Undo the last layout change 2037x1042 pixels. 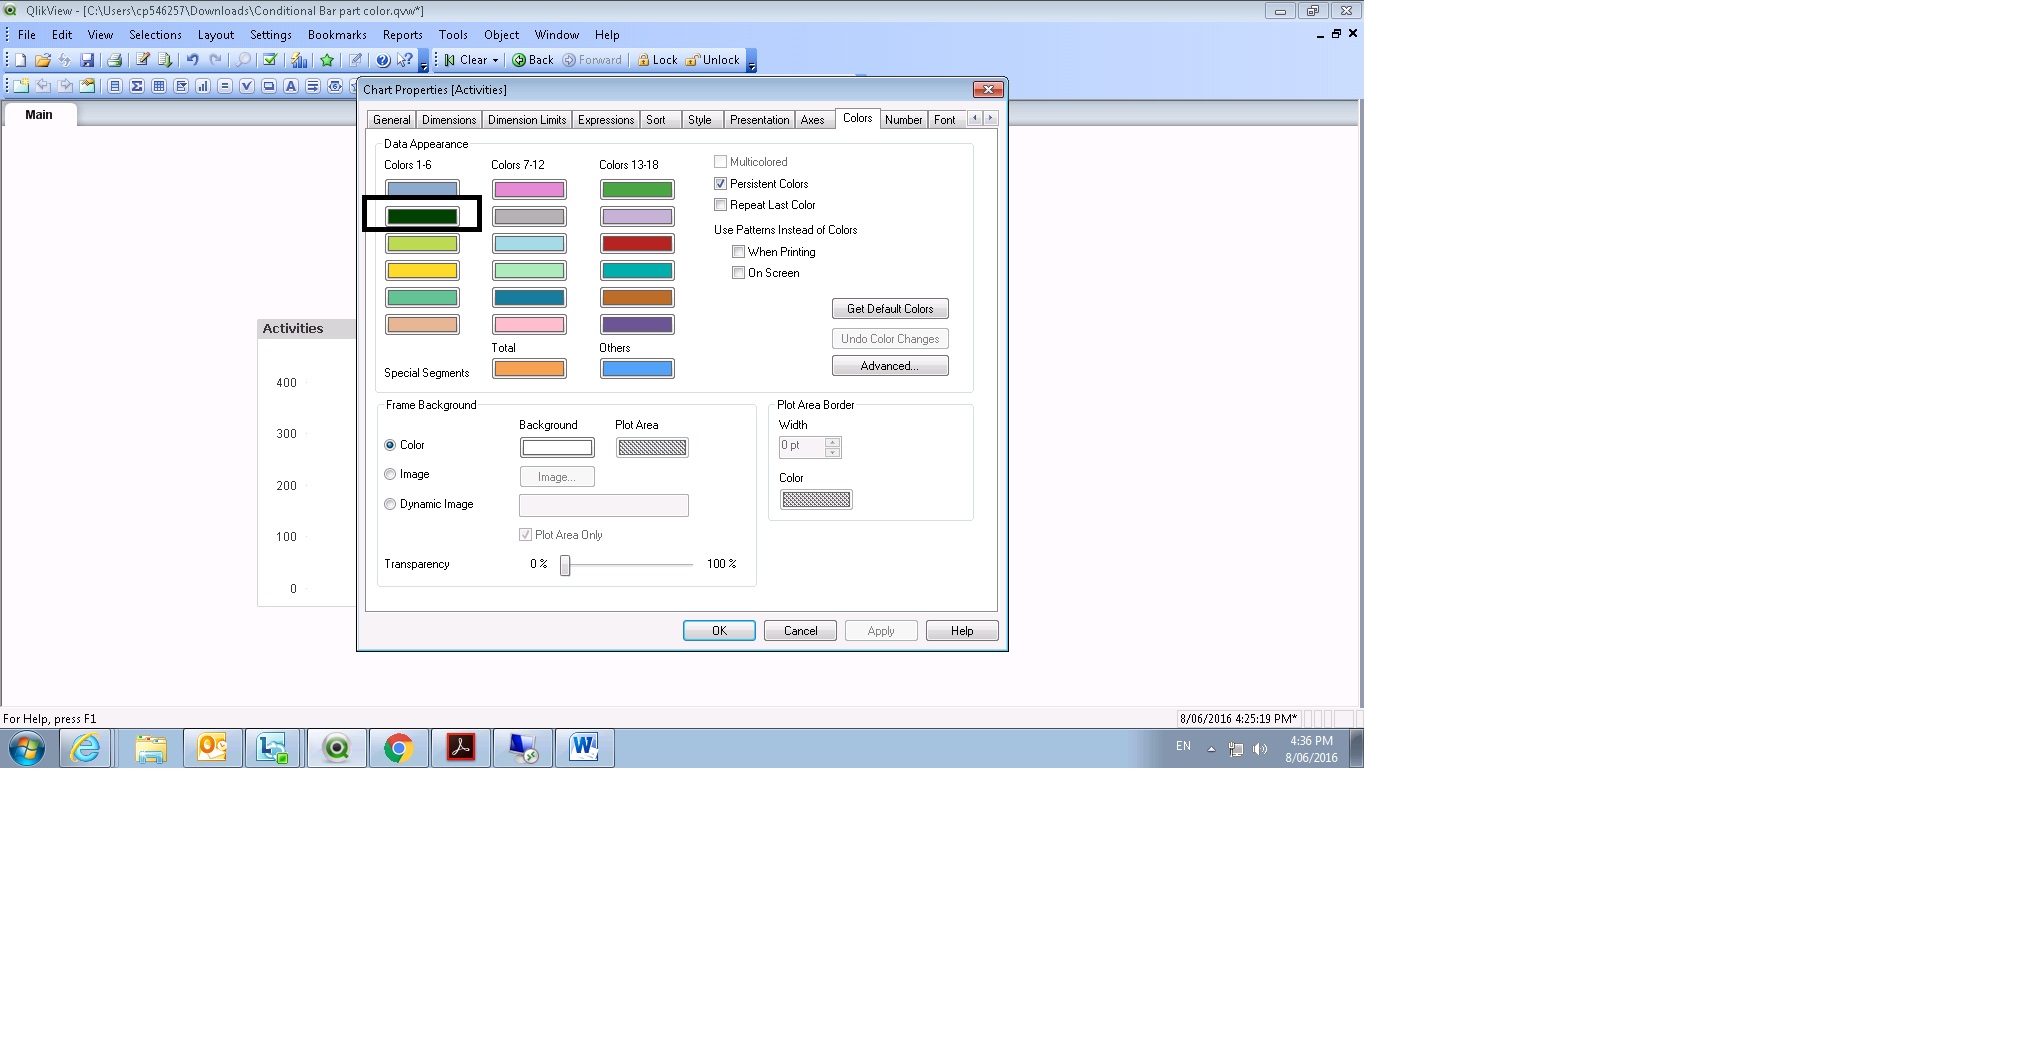[x=193, y=60]
